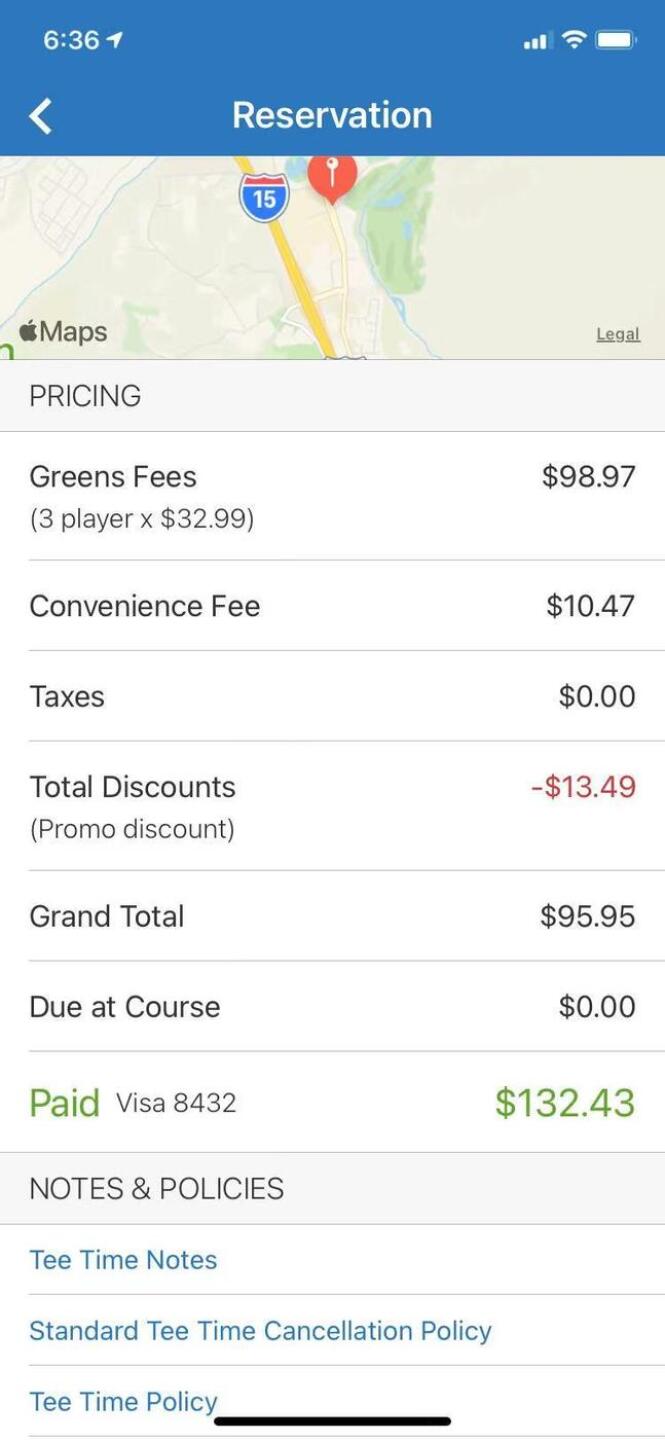The width and height of the screenshot is (665, 1440).
Task: Tap the cellular signal bars icon
Action: pyautogui.click(x=536, y=41)
